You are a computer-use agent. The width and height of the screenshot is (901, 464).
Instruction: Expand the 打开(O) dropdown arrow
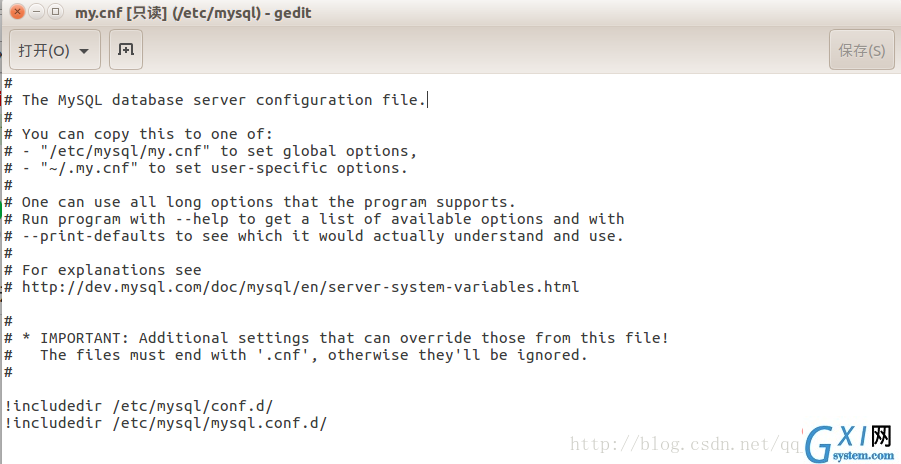click(84, 51)
